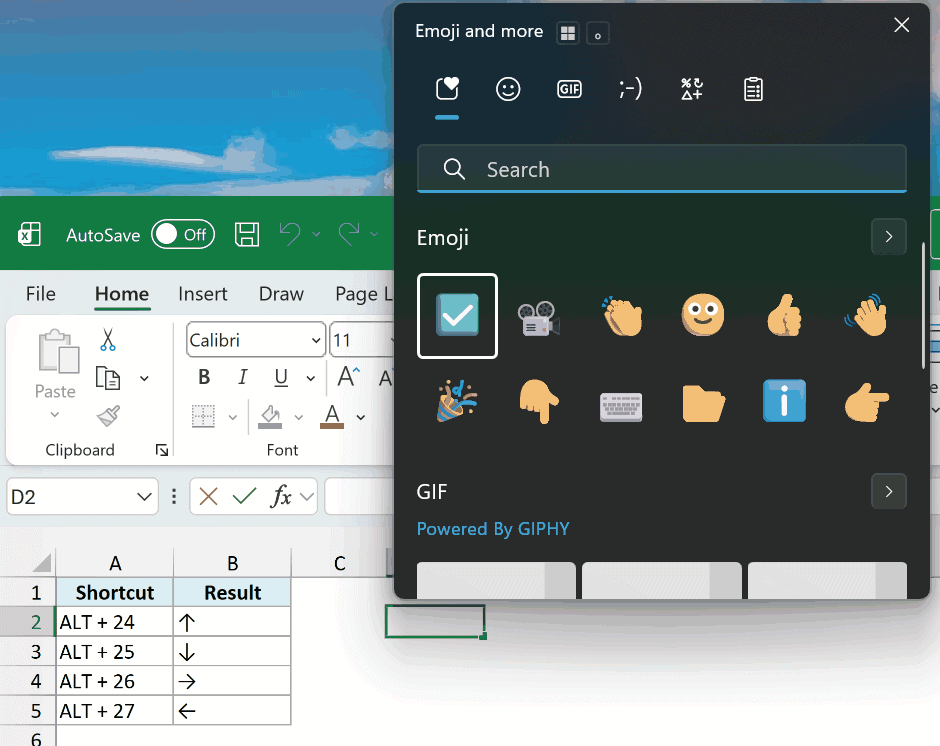
Task: Insert the finger pointing right emoji
Action: 866,403
